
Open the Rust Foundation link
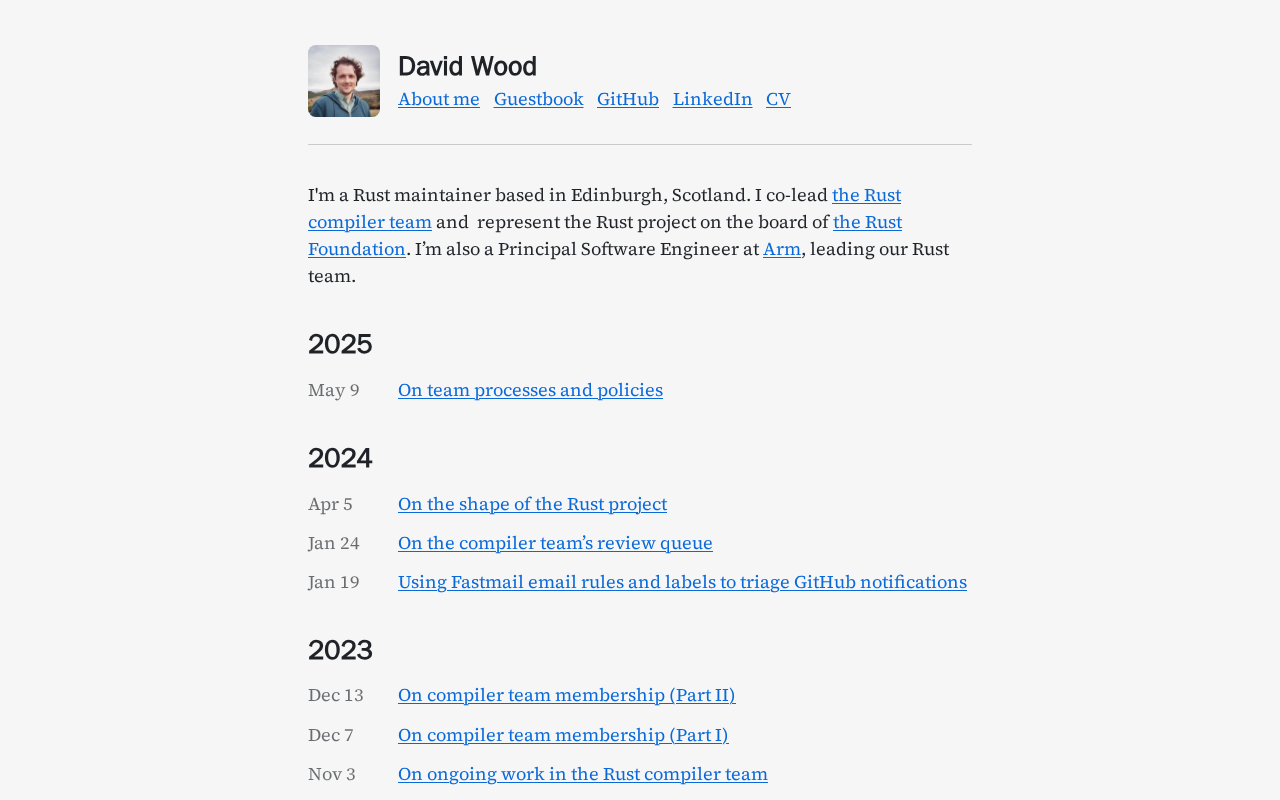click(x=867, y=222)
